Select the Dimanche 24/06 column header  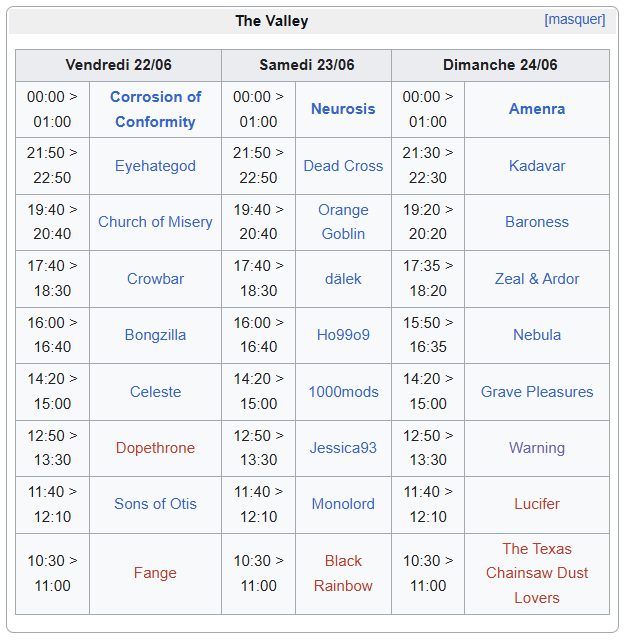pos(500,65)
